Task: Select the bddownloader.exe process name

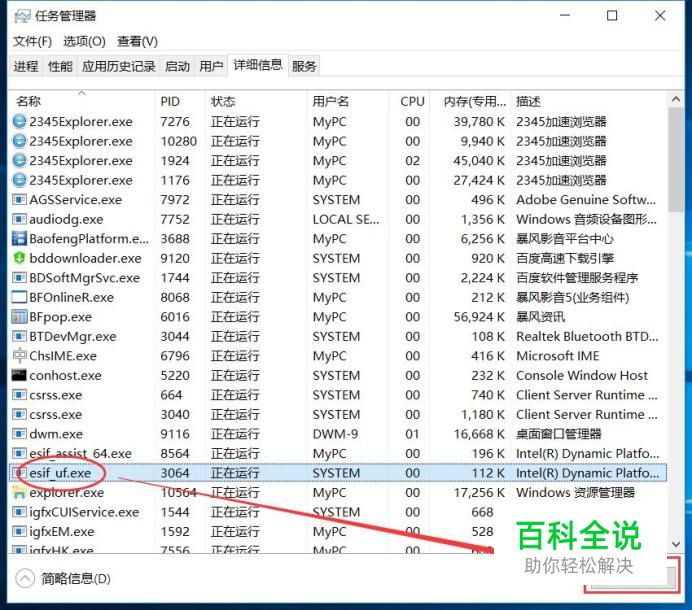Action: click(86, 258)
